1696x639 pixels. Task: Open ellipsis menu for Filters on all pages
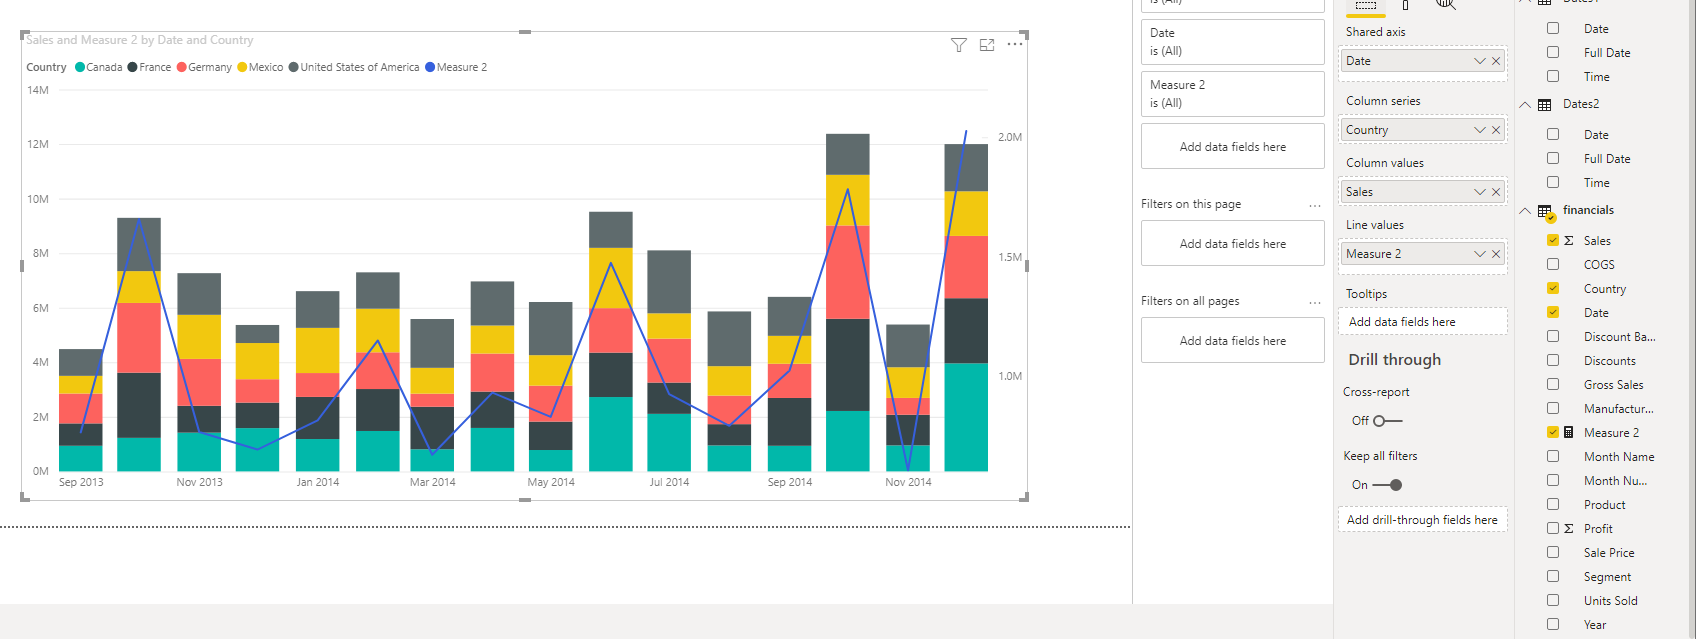pos(1315,302)
